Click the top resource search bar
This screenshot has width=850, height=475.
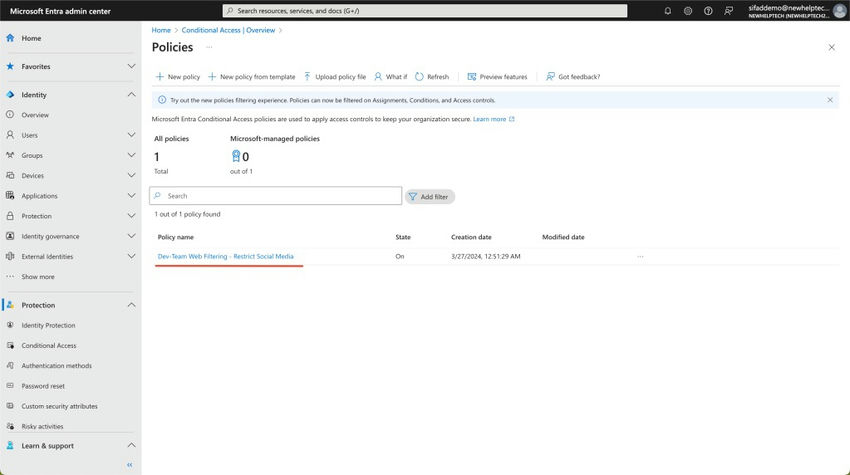424,11
